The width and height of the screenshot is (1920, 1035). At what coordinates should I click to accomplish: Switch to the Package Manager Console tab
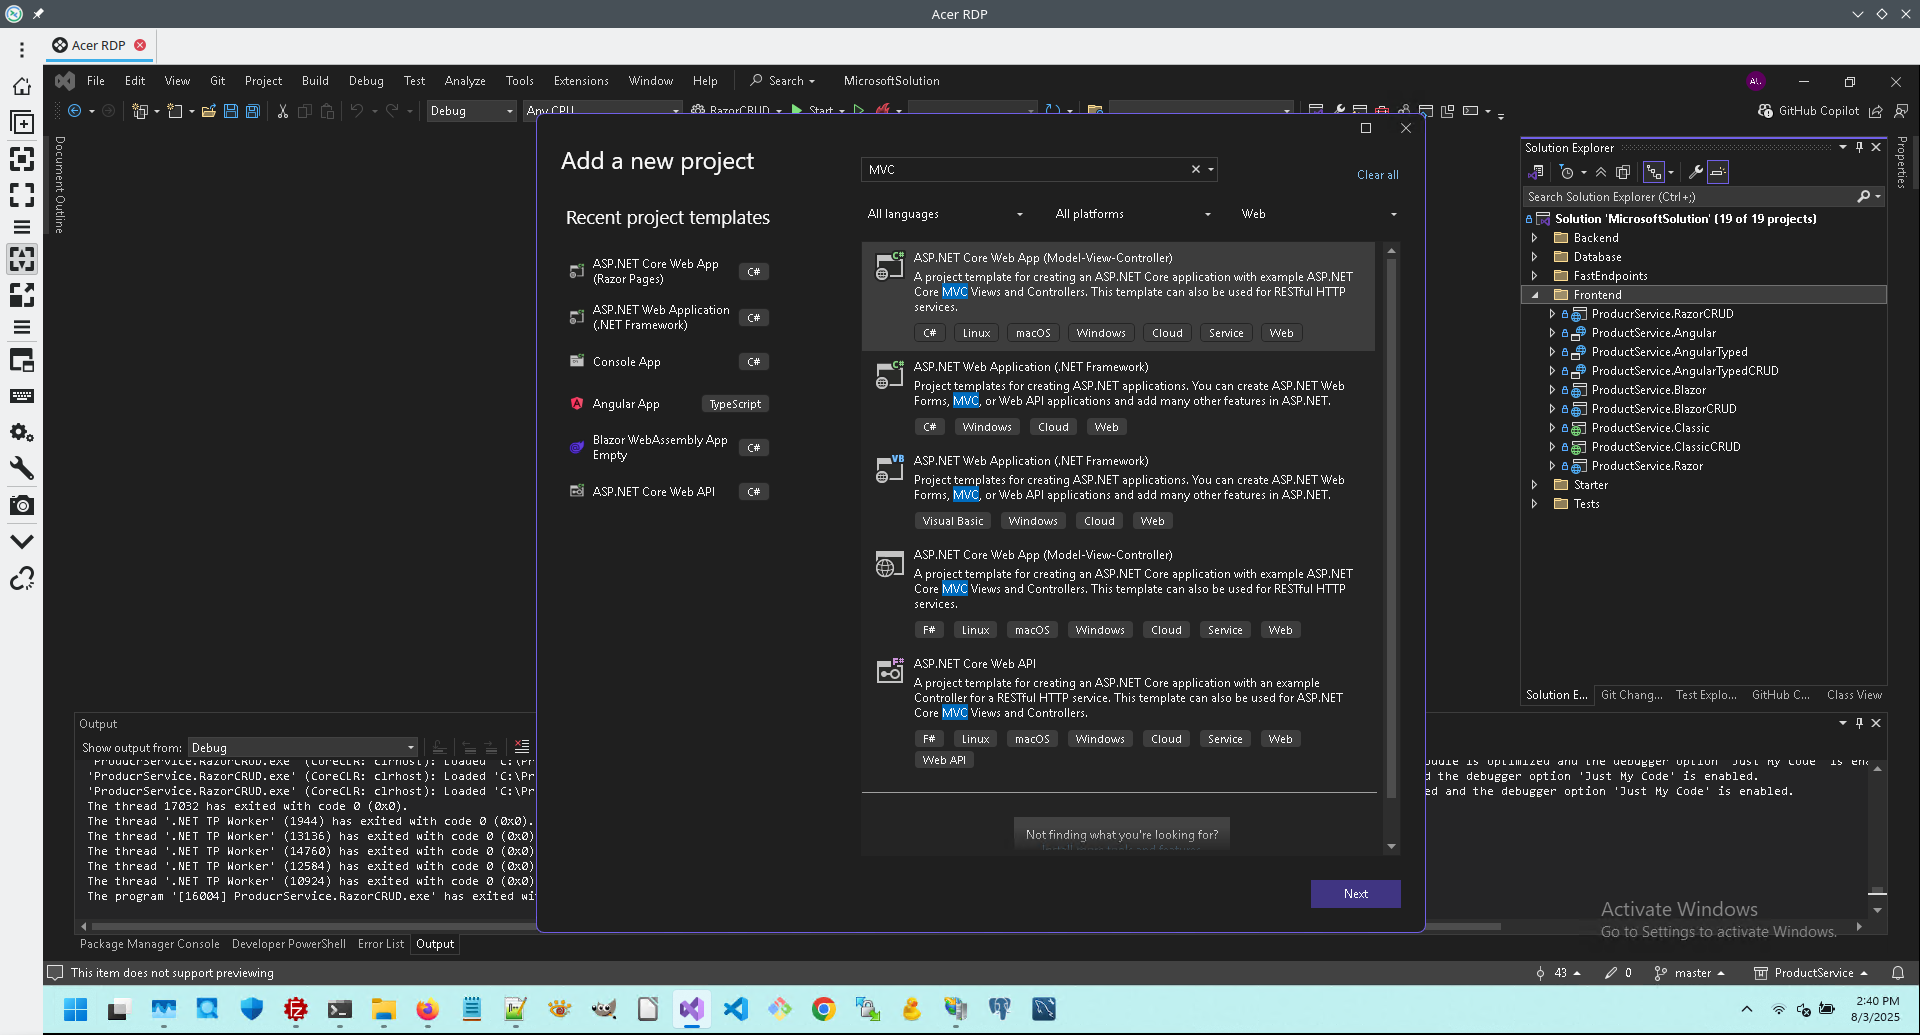point(150,944)
